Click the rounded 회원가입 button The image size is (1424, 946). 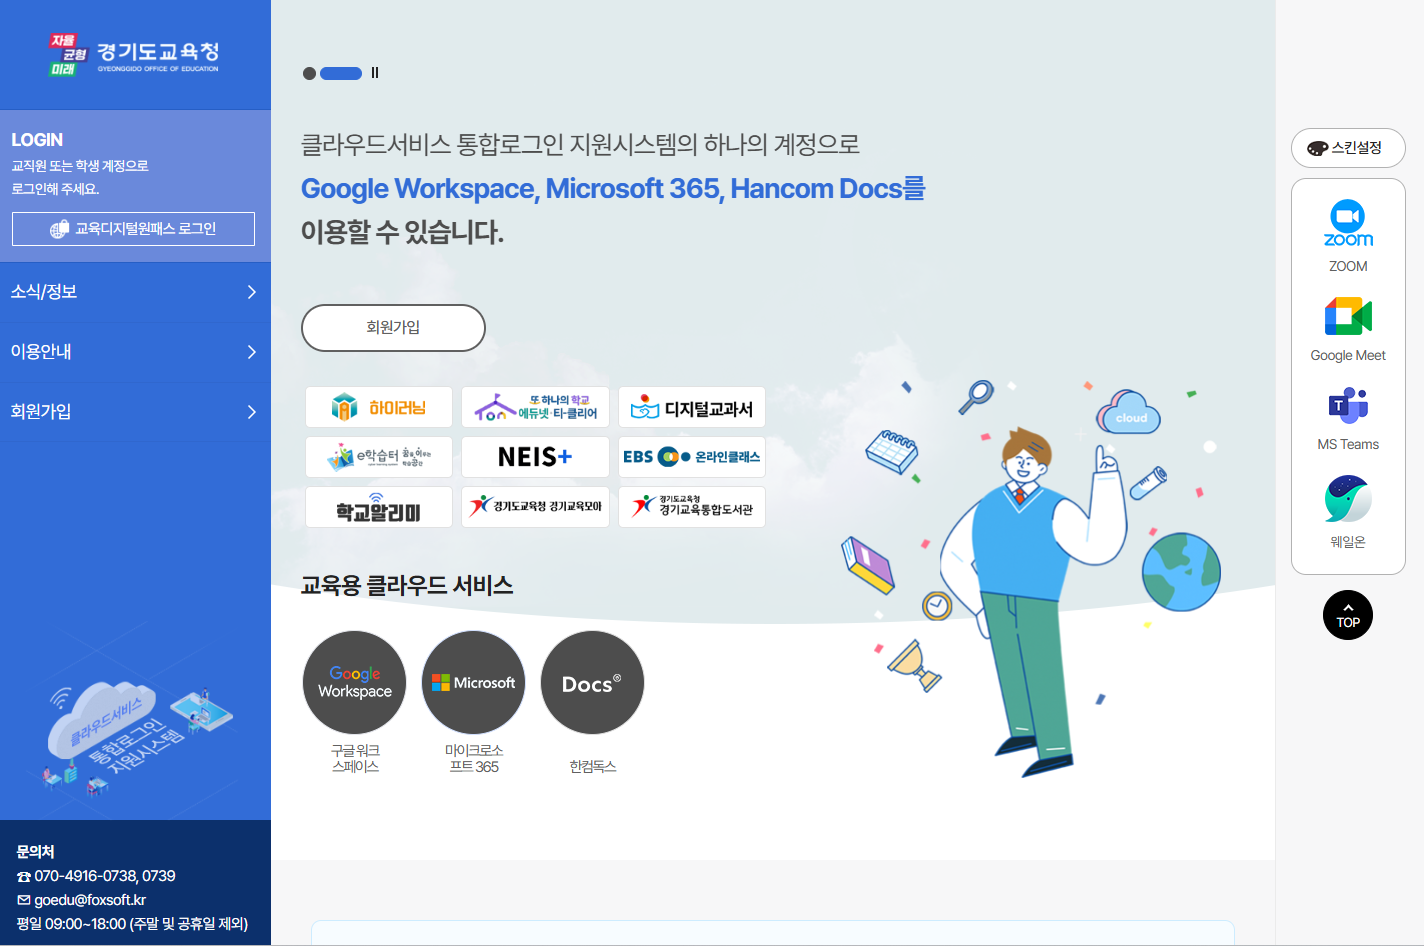click(393, 328)
